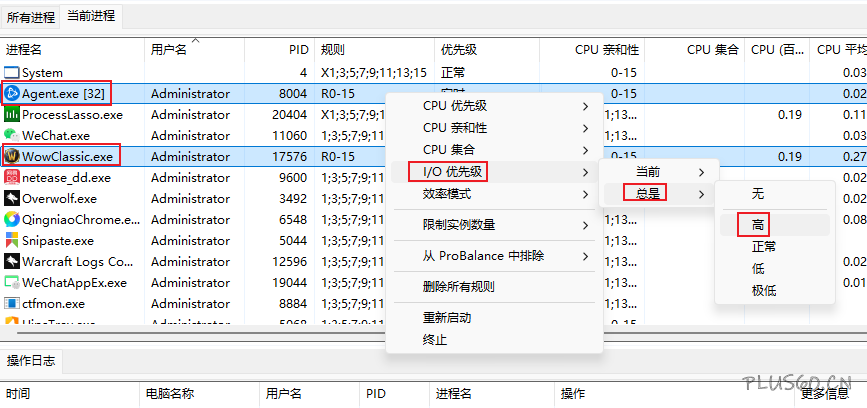Click the 操作 log column header
Image resolution: width=867 pixels, height=408 pixels.
pos(675,394)
